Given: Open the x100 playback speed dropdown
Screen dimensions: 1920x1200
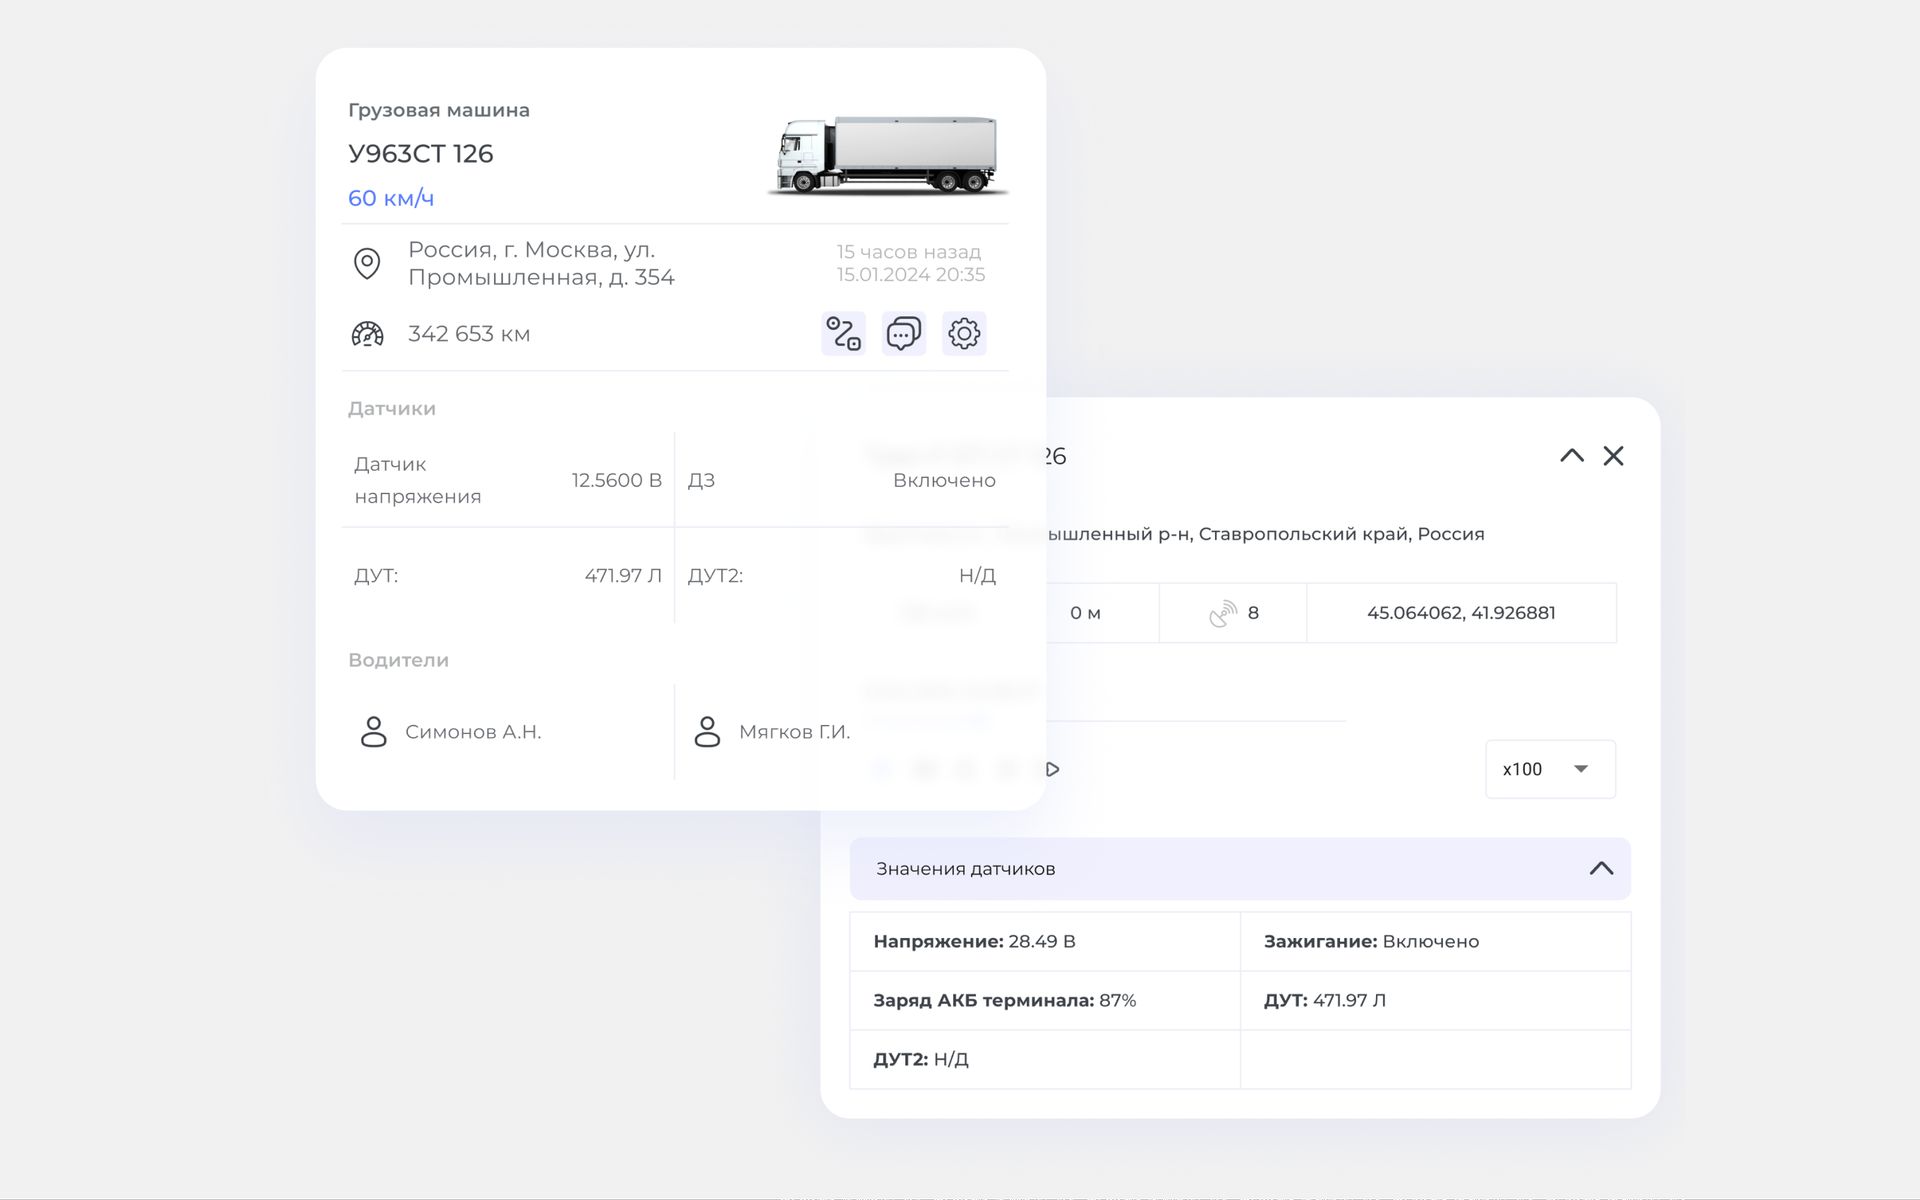Looking at the screenshot, I should tap(1549, 769).
